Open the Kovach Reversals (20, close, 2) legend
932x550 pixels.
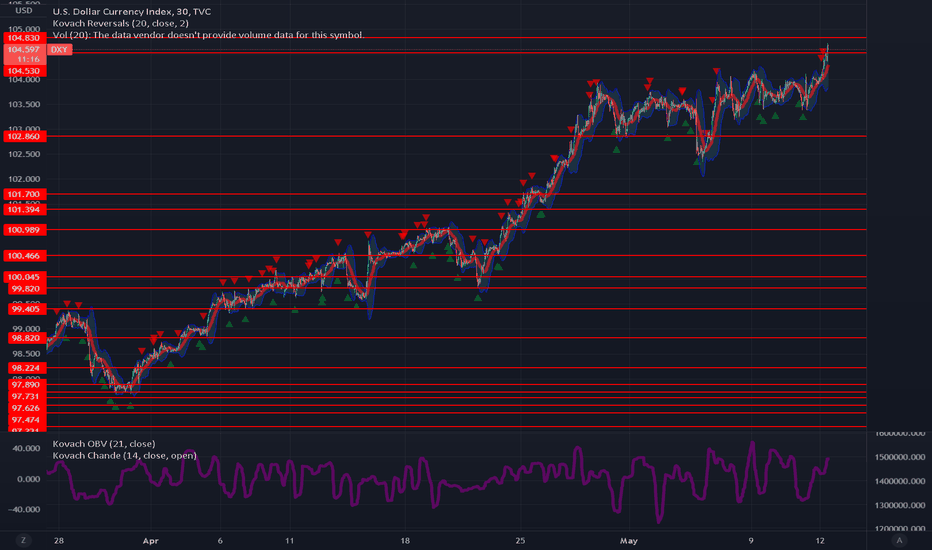[121, 23]
